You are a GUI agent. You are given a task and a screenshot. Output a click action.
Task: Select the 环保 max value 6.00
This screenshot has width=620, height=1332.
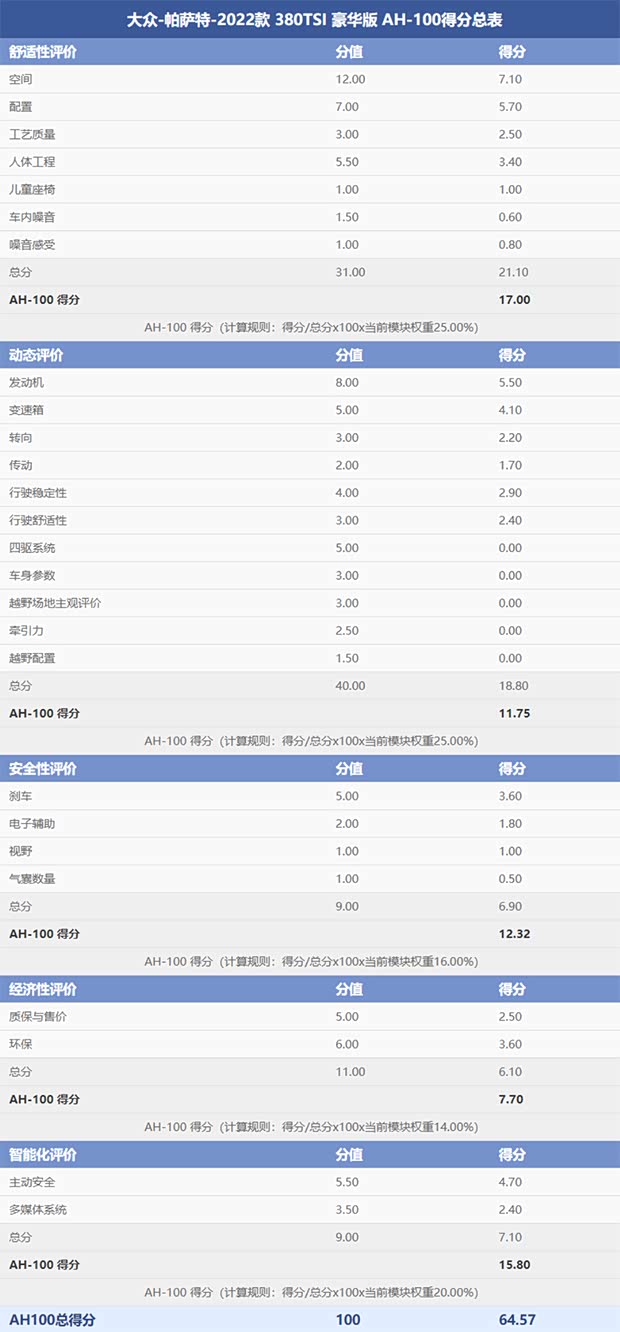[x=347, y=1044]
